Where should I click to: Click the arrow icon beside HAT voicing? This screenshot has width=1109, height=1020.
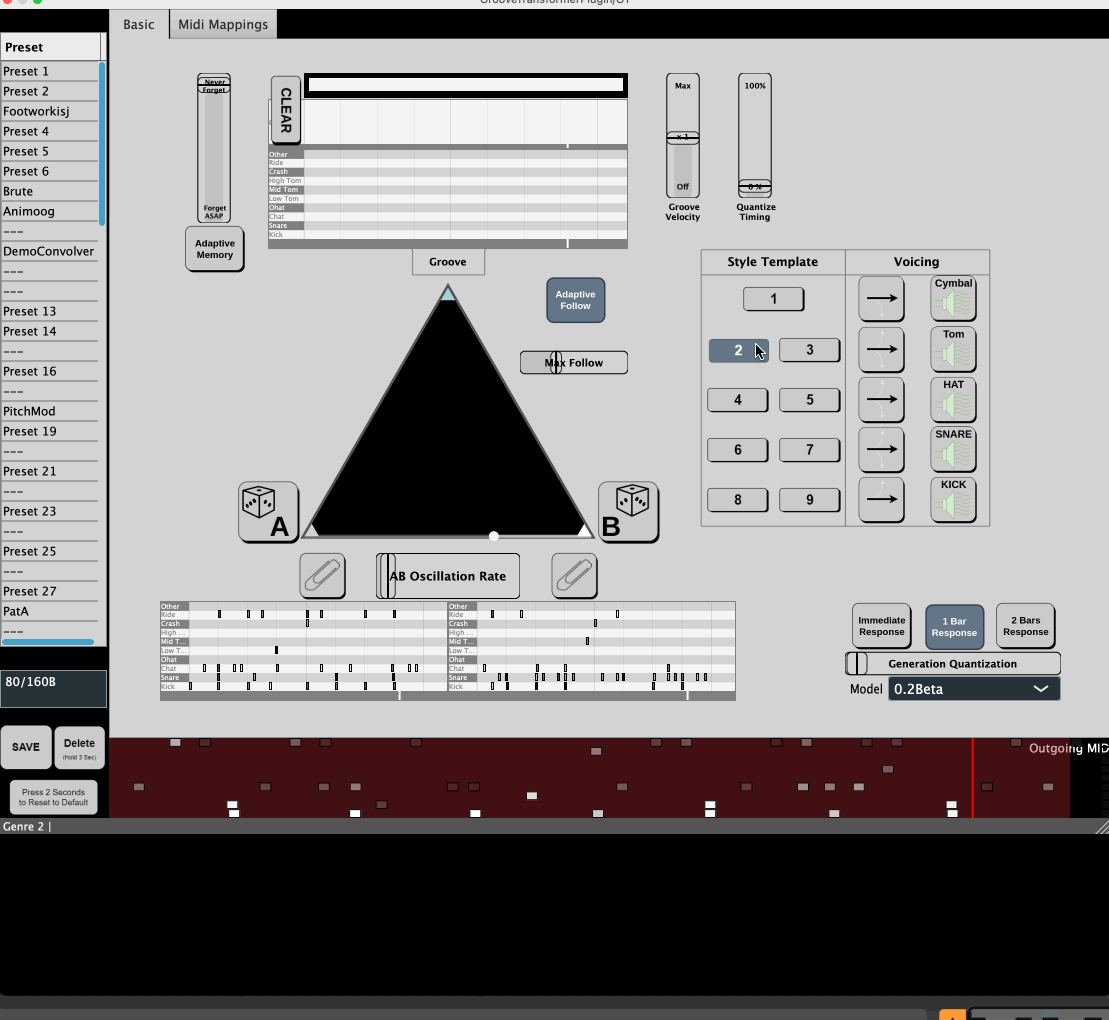point(881,400)
